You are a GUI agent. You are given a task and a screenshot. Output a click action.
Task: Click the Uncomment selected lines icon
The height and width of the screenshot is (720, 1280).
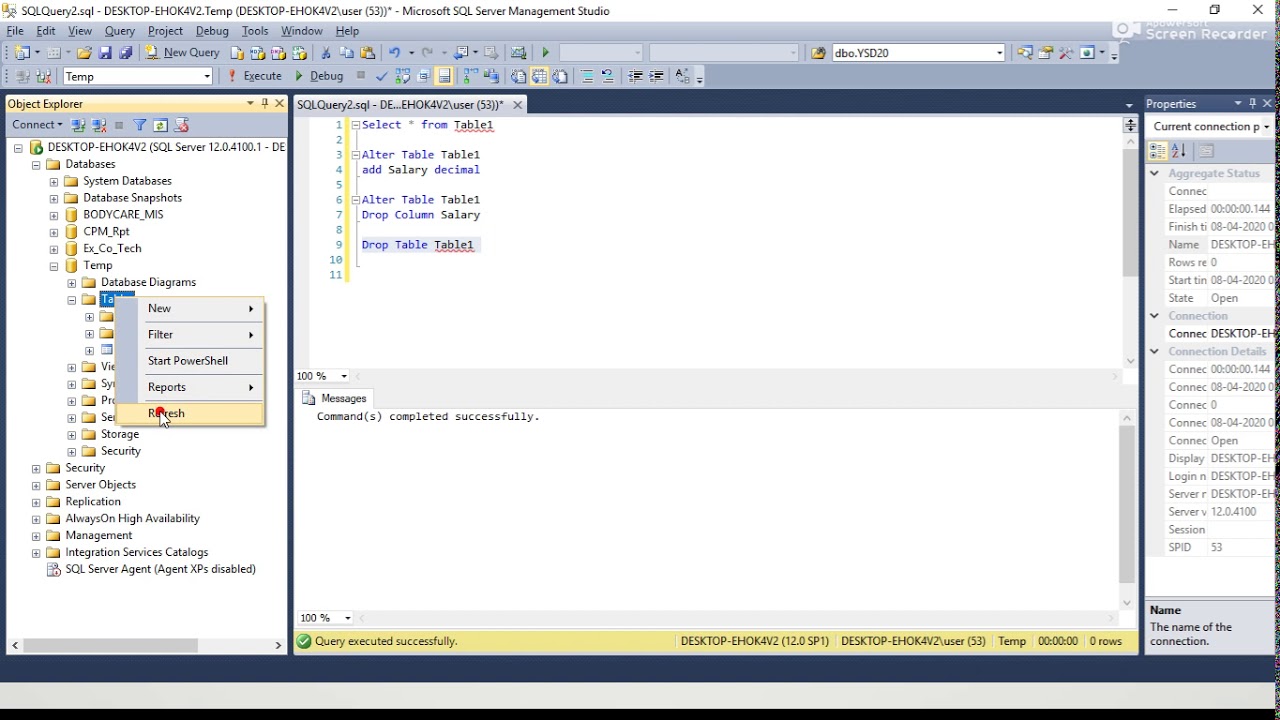click(x=608, y=76)
